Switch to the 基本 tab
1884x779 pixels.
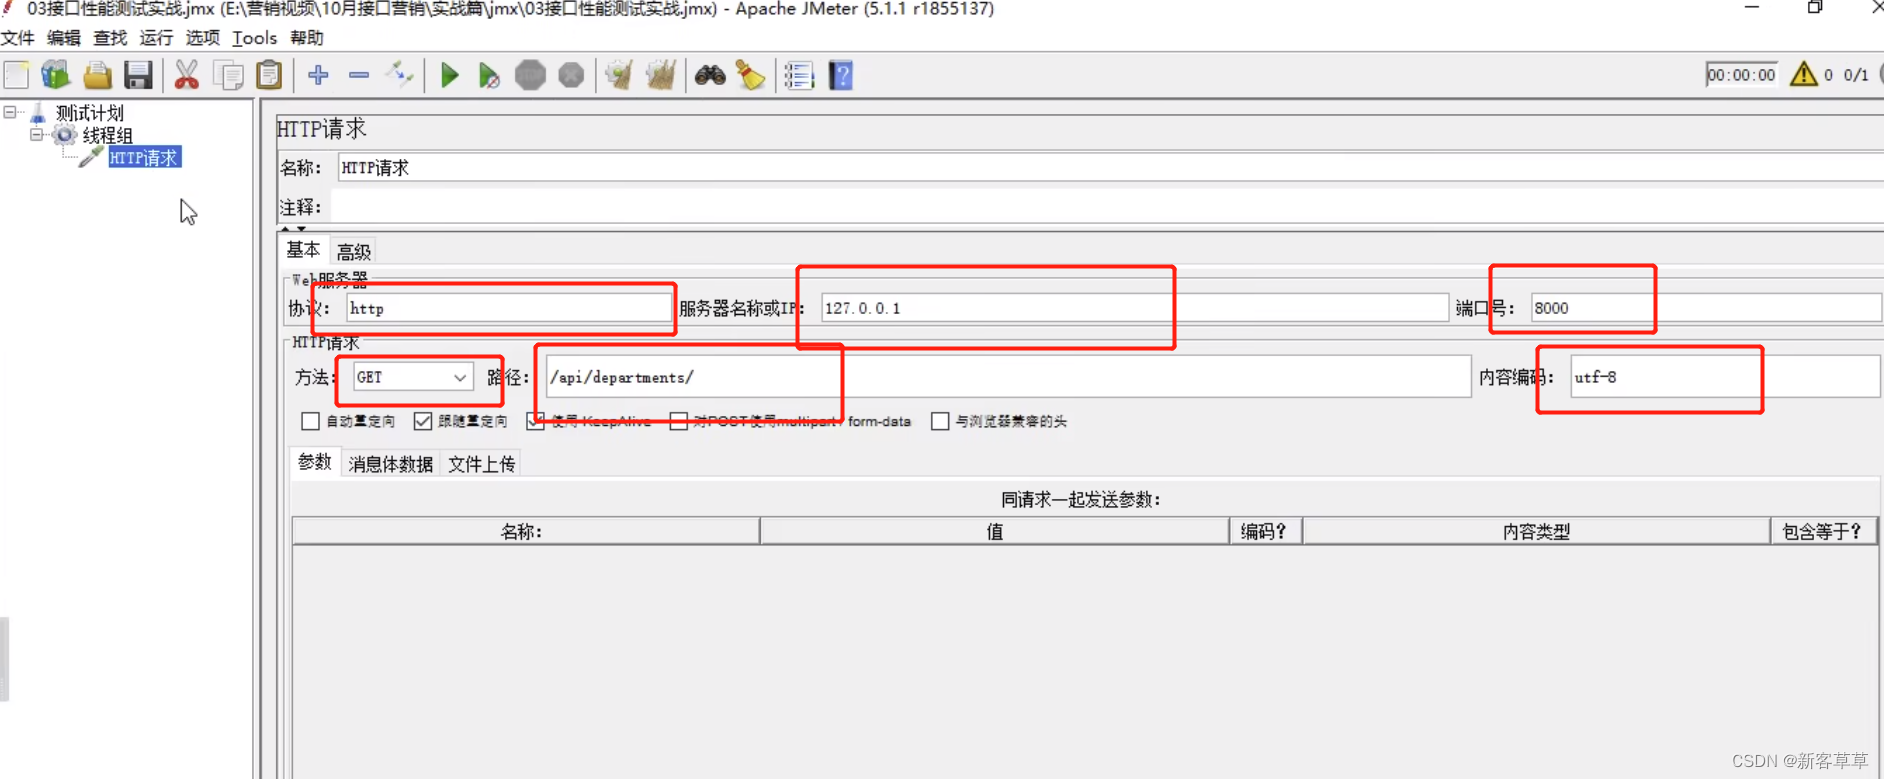[303, 250]
